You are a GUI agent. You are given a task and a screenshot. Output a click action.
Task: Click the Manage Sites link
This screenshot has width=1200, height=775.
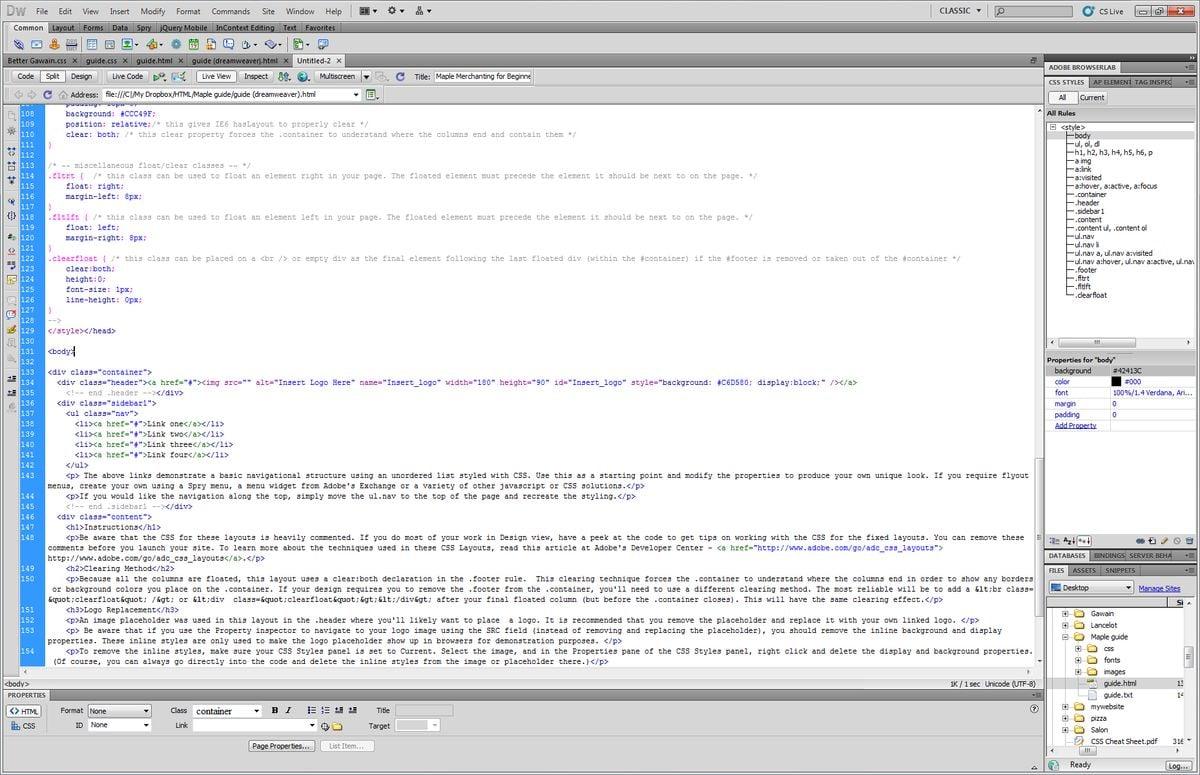(1159, 588)
